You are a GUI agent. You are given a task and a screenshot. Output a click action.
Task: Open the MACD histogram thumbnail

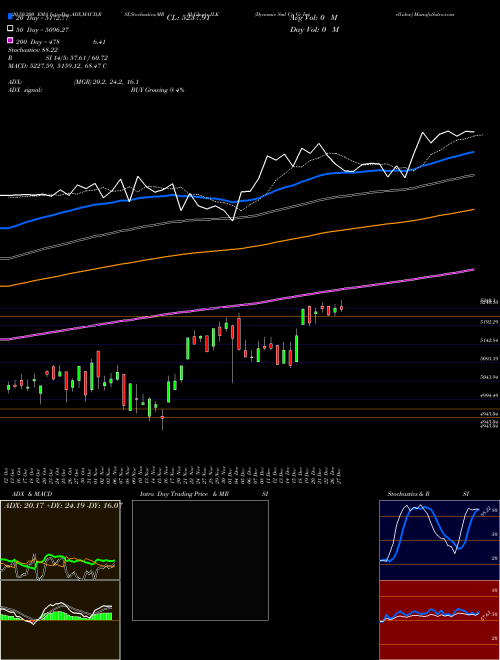(60, 620)
